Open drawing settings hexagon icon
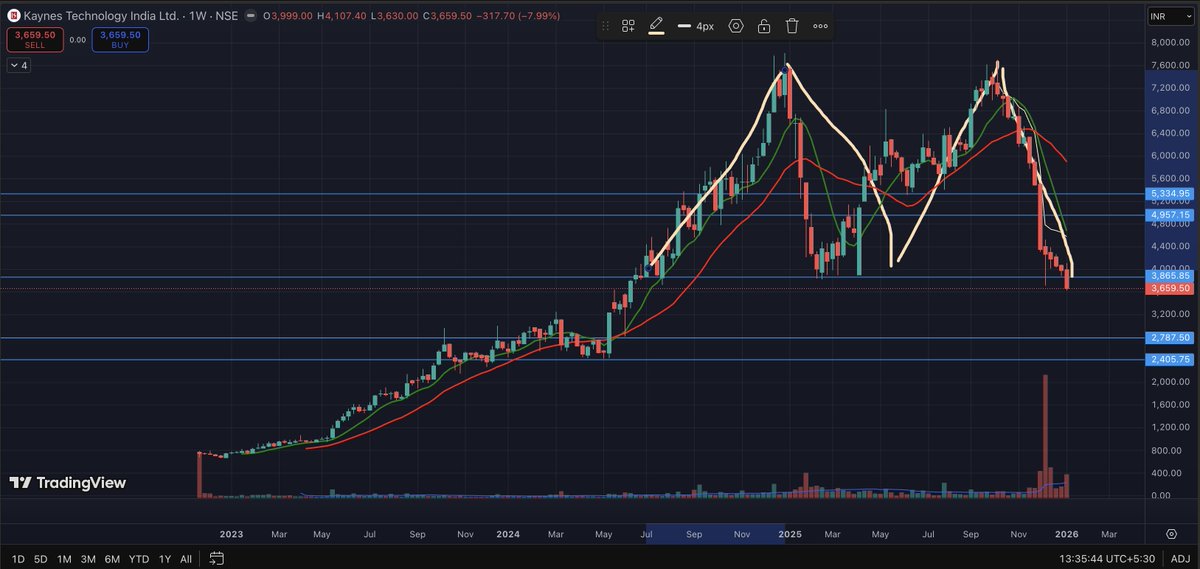This screenshot has width=1200, height=569. (736, 26)
